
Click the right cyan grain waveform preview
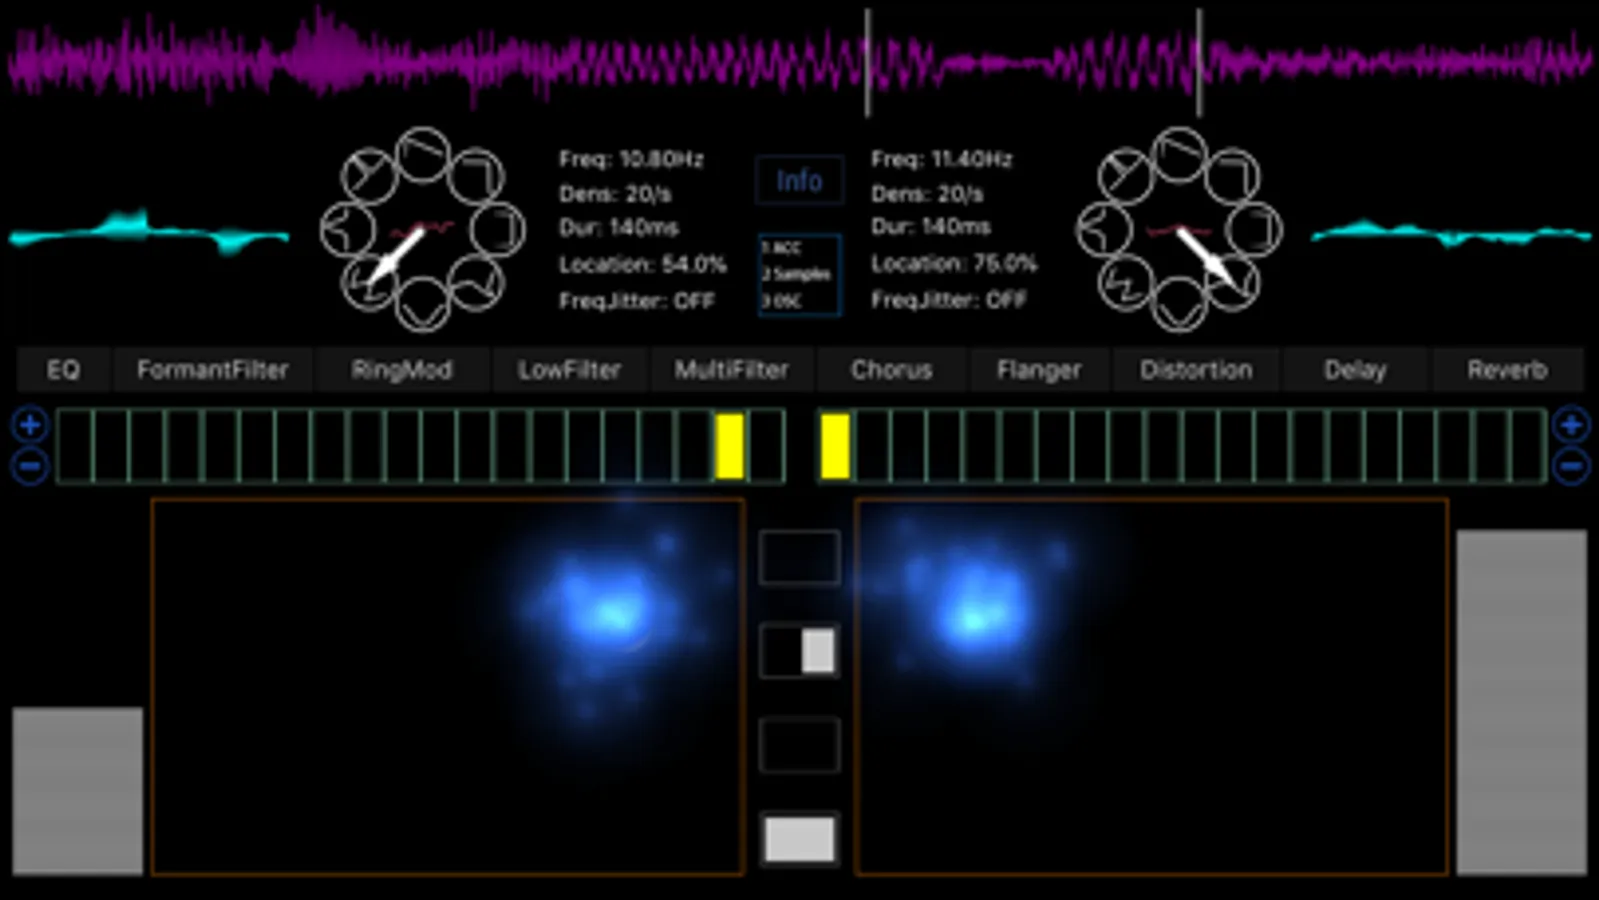tap(1451, 234)
